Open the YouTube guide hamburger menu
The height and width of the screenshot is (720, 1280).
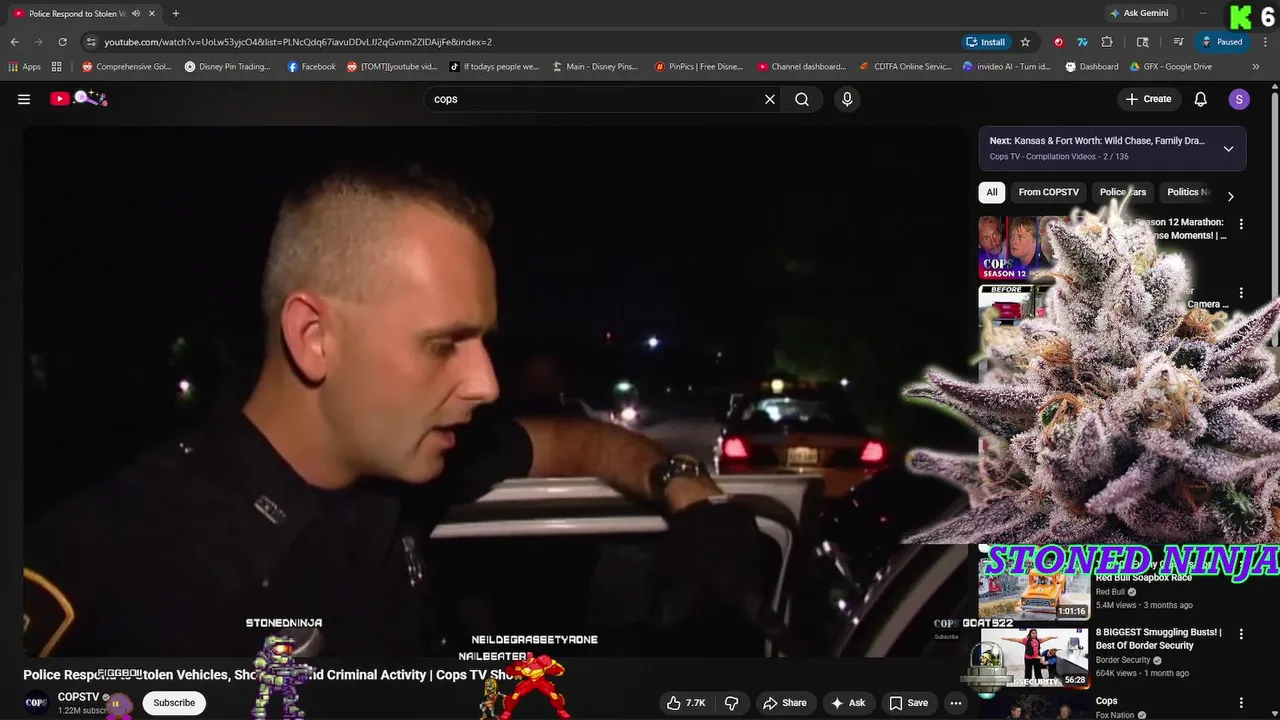(x=24, y=99)
